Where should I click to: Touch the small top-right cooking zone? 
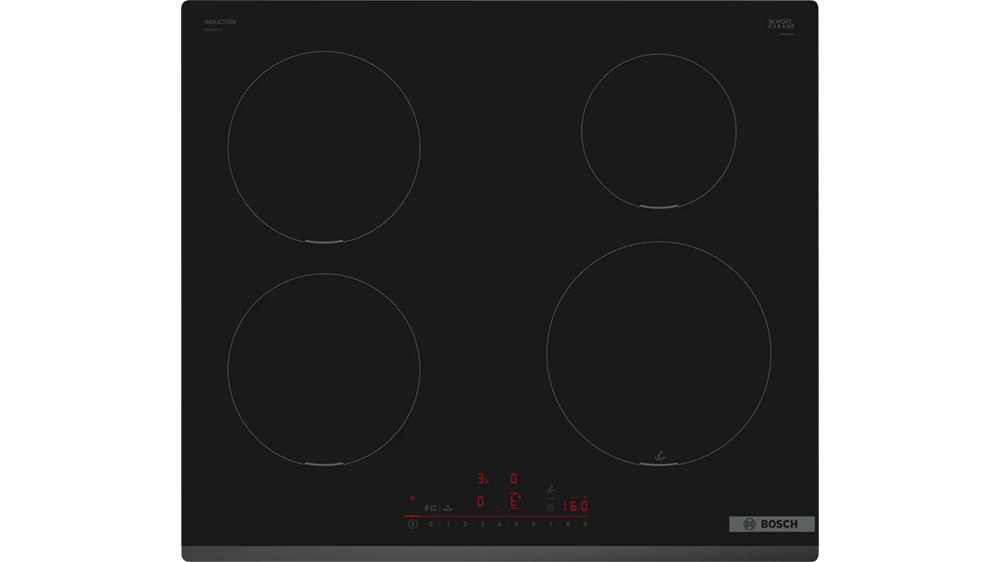(x=658, y=130)
